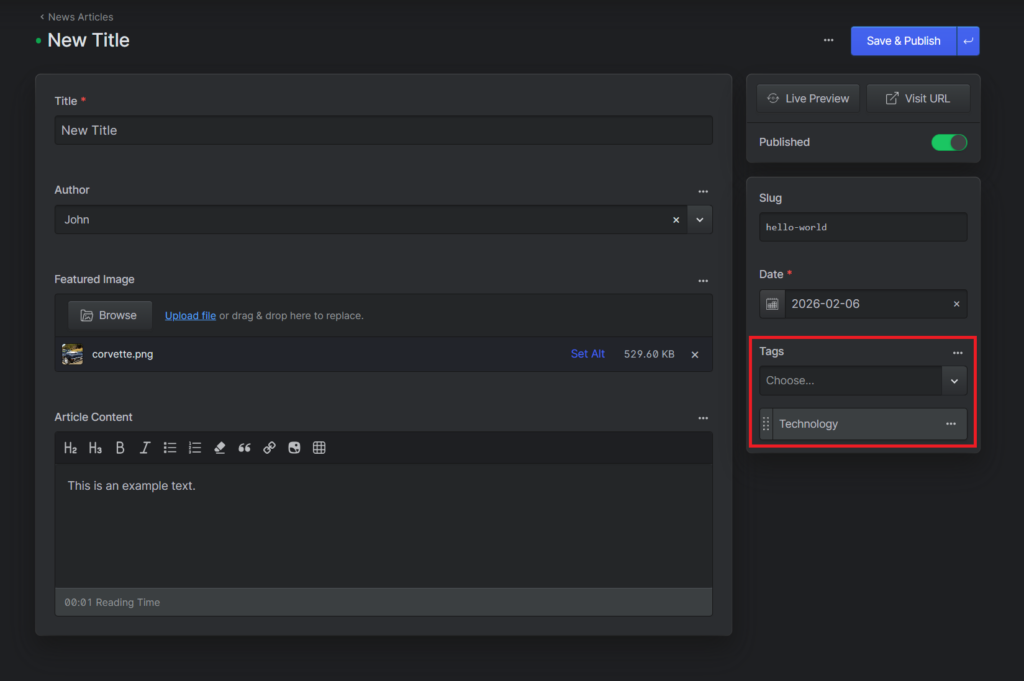Insert a table into the article

point(319,448)
